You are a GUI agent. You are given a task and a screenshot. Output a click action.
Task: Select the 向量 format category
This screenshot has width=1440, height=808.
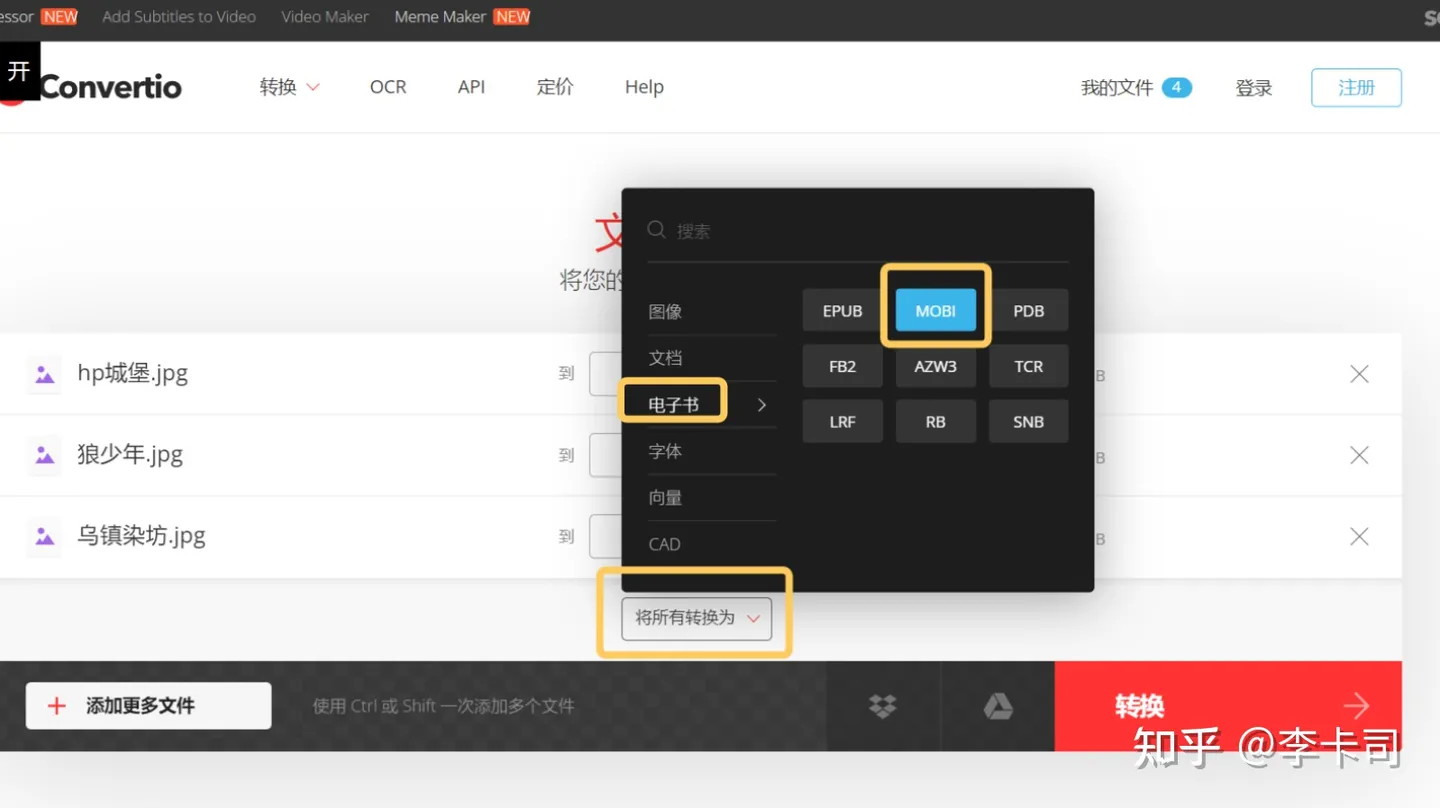(x=665, y=497)
